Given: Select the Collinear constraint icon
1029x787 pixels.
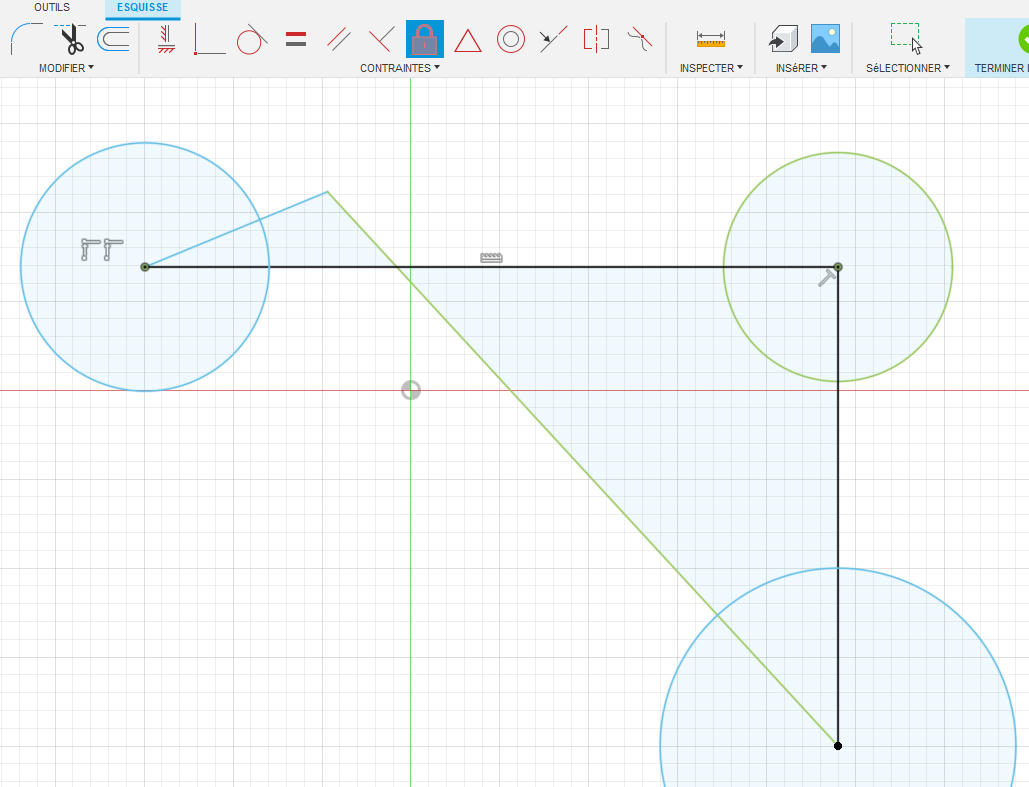Looking at the screenshot, I should [553, 39].
